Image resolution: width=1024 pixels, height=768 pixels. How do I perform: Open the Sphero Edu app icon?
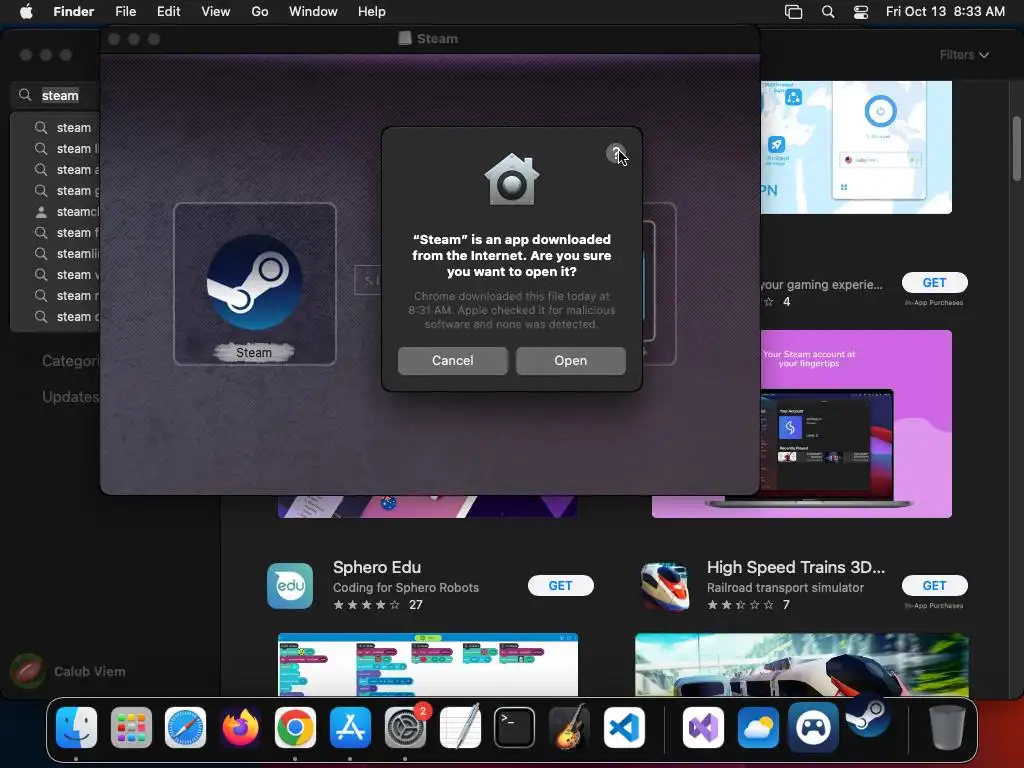[x=290, y=586]
